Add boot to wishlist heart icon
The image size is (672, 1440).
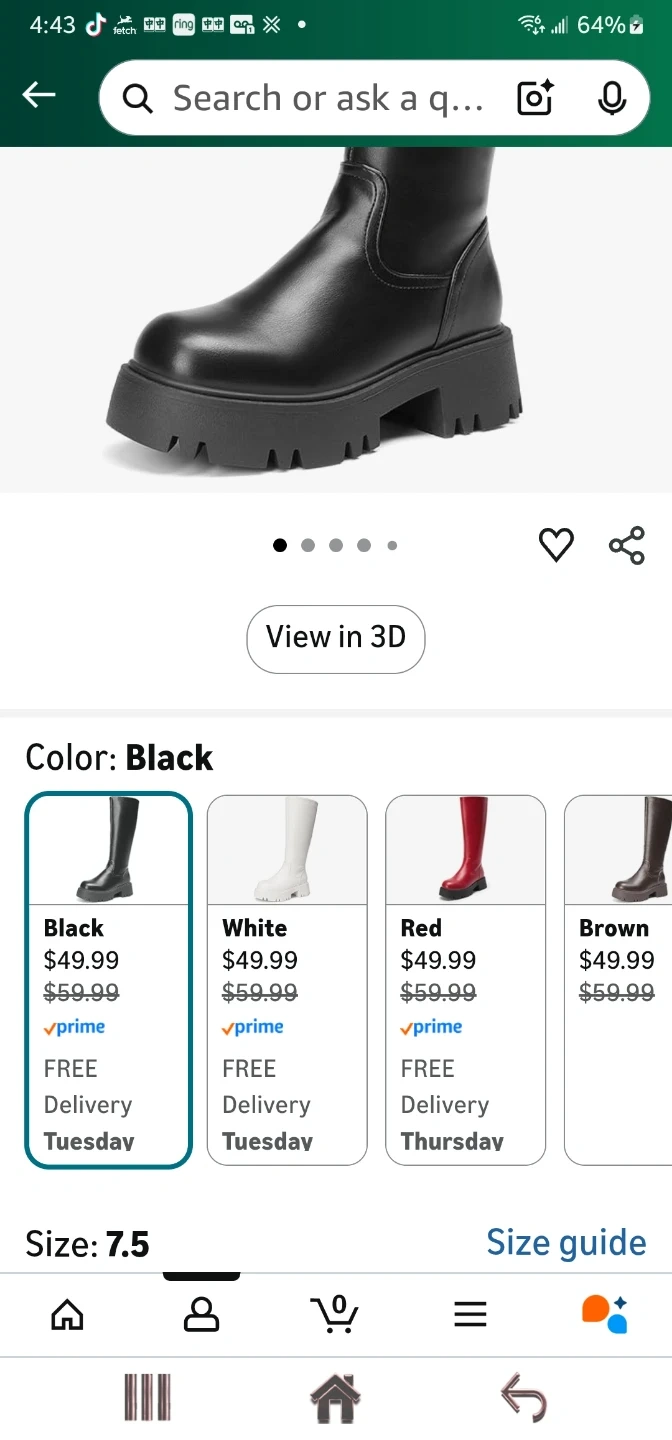[x=556, y=545]
